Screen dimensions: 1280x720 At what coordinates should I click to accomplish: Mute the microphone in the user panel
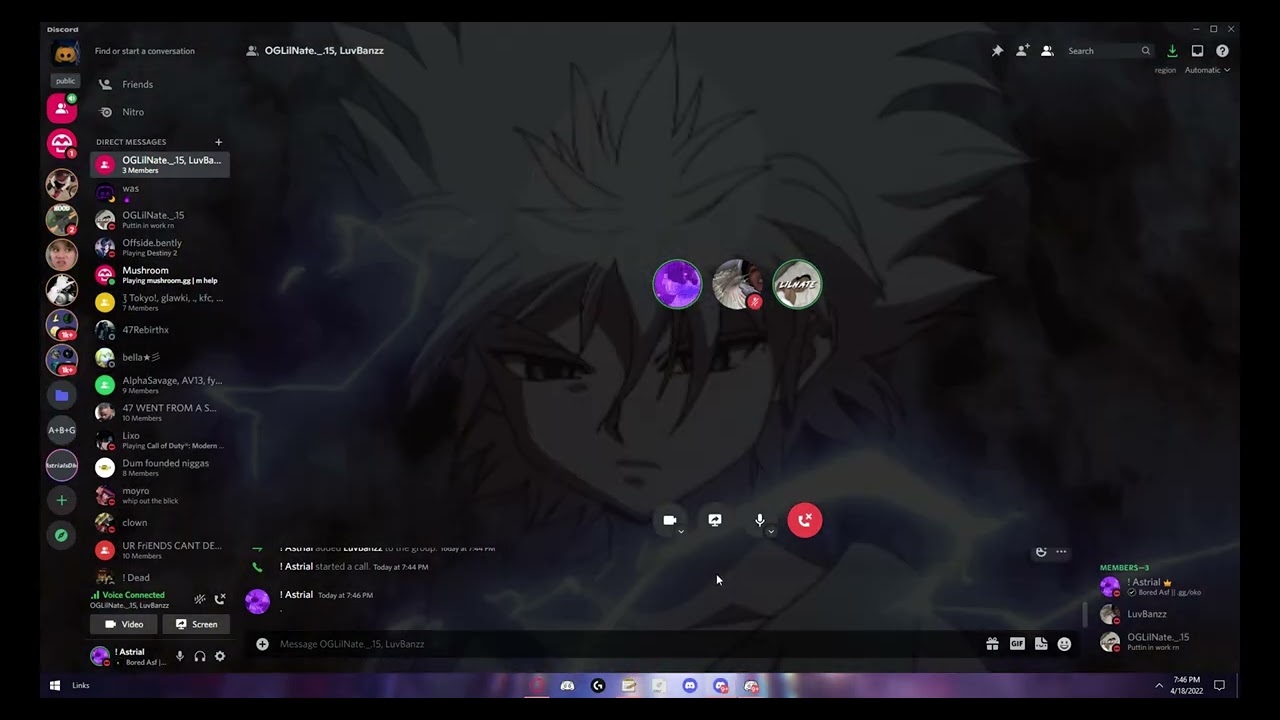180,656
